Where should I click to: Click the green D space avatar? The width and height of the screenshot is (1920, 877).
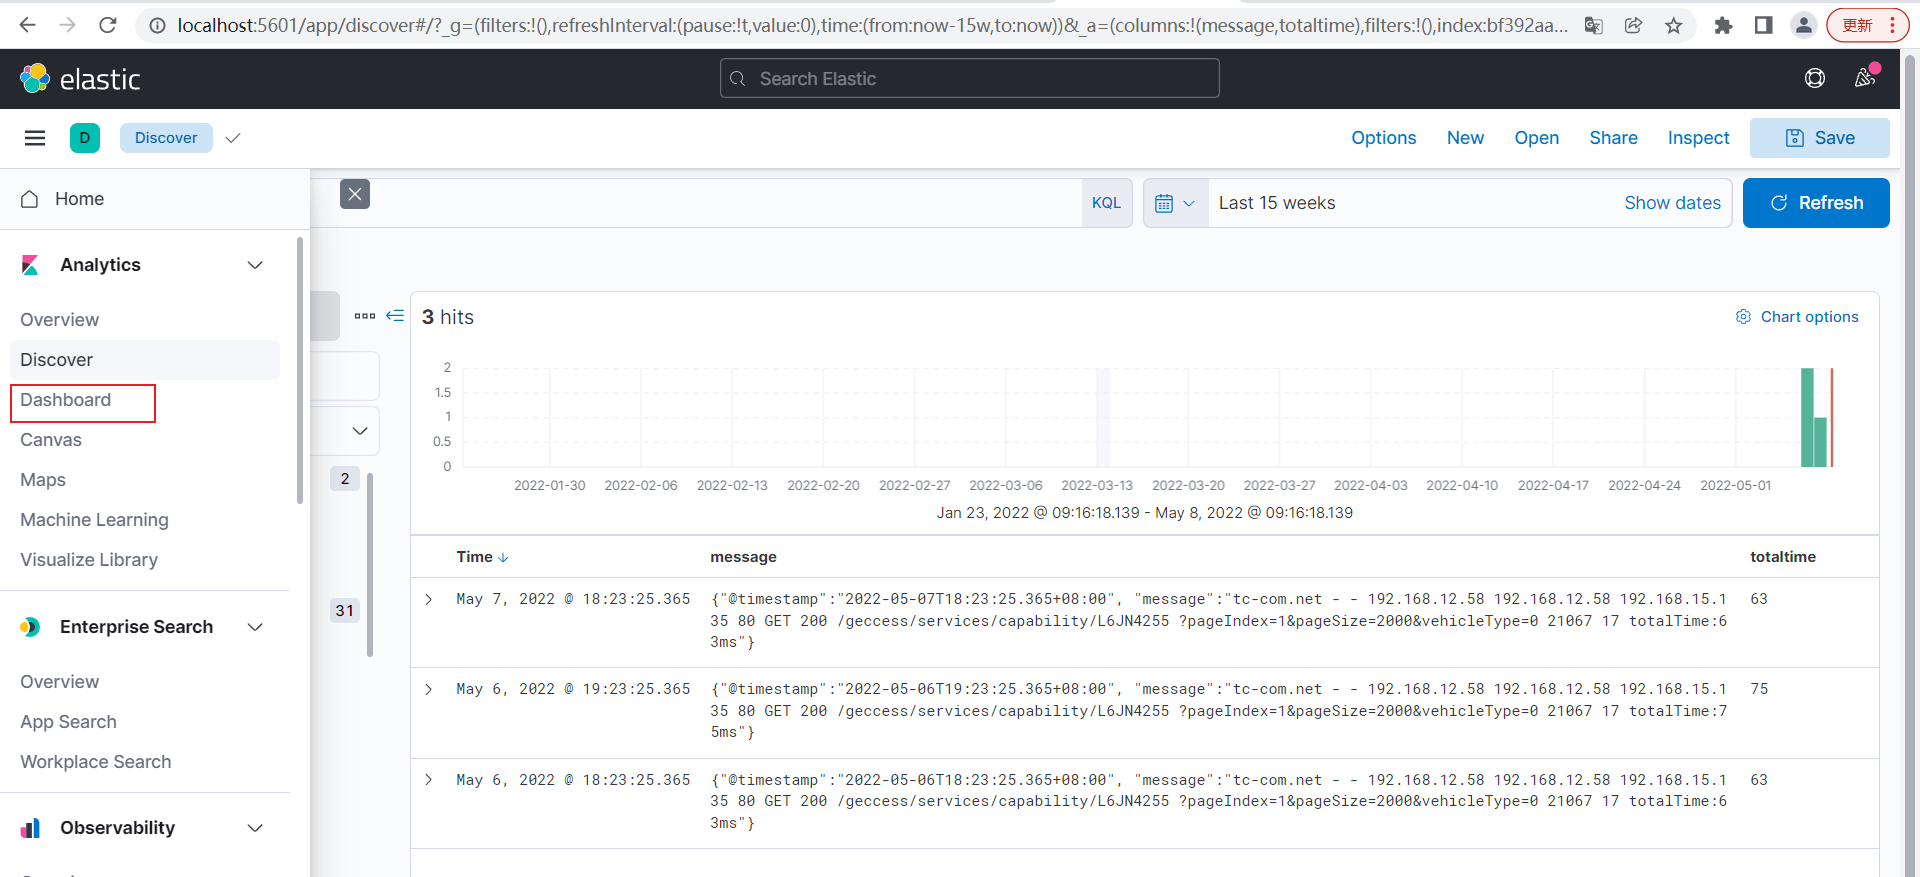coord(85,138)
